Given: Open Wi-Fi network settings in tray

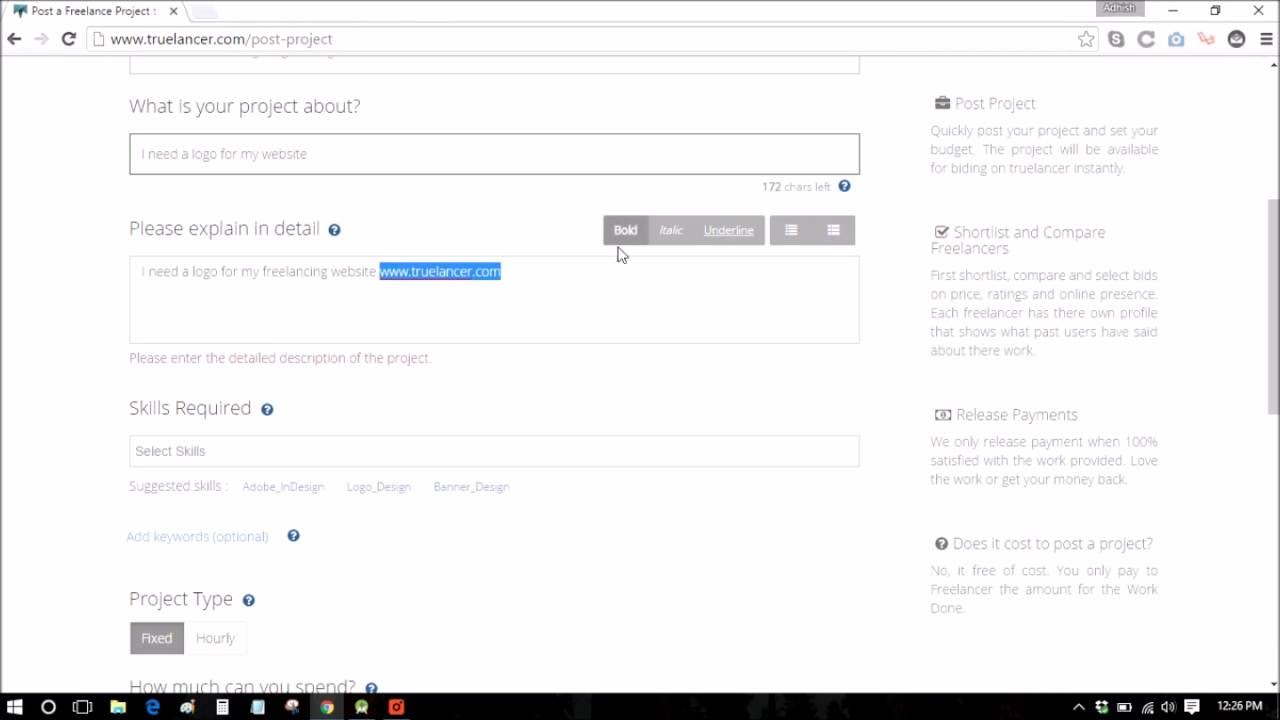Looking at the screenshot, I should (1147, 707).
